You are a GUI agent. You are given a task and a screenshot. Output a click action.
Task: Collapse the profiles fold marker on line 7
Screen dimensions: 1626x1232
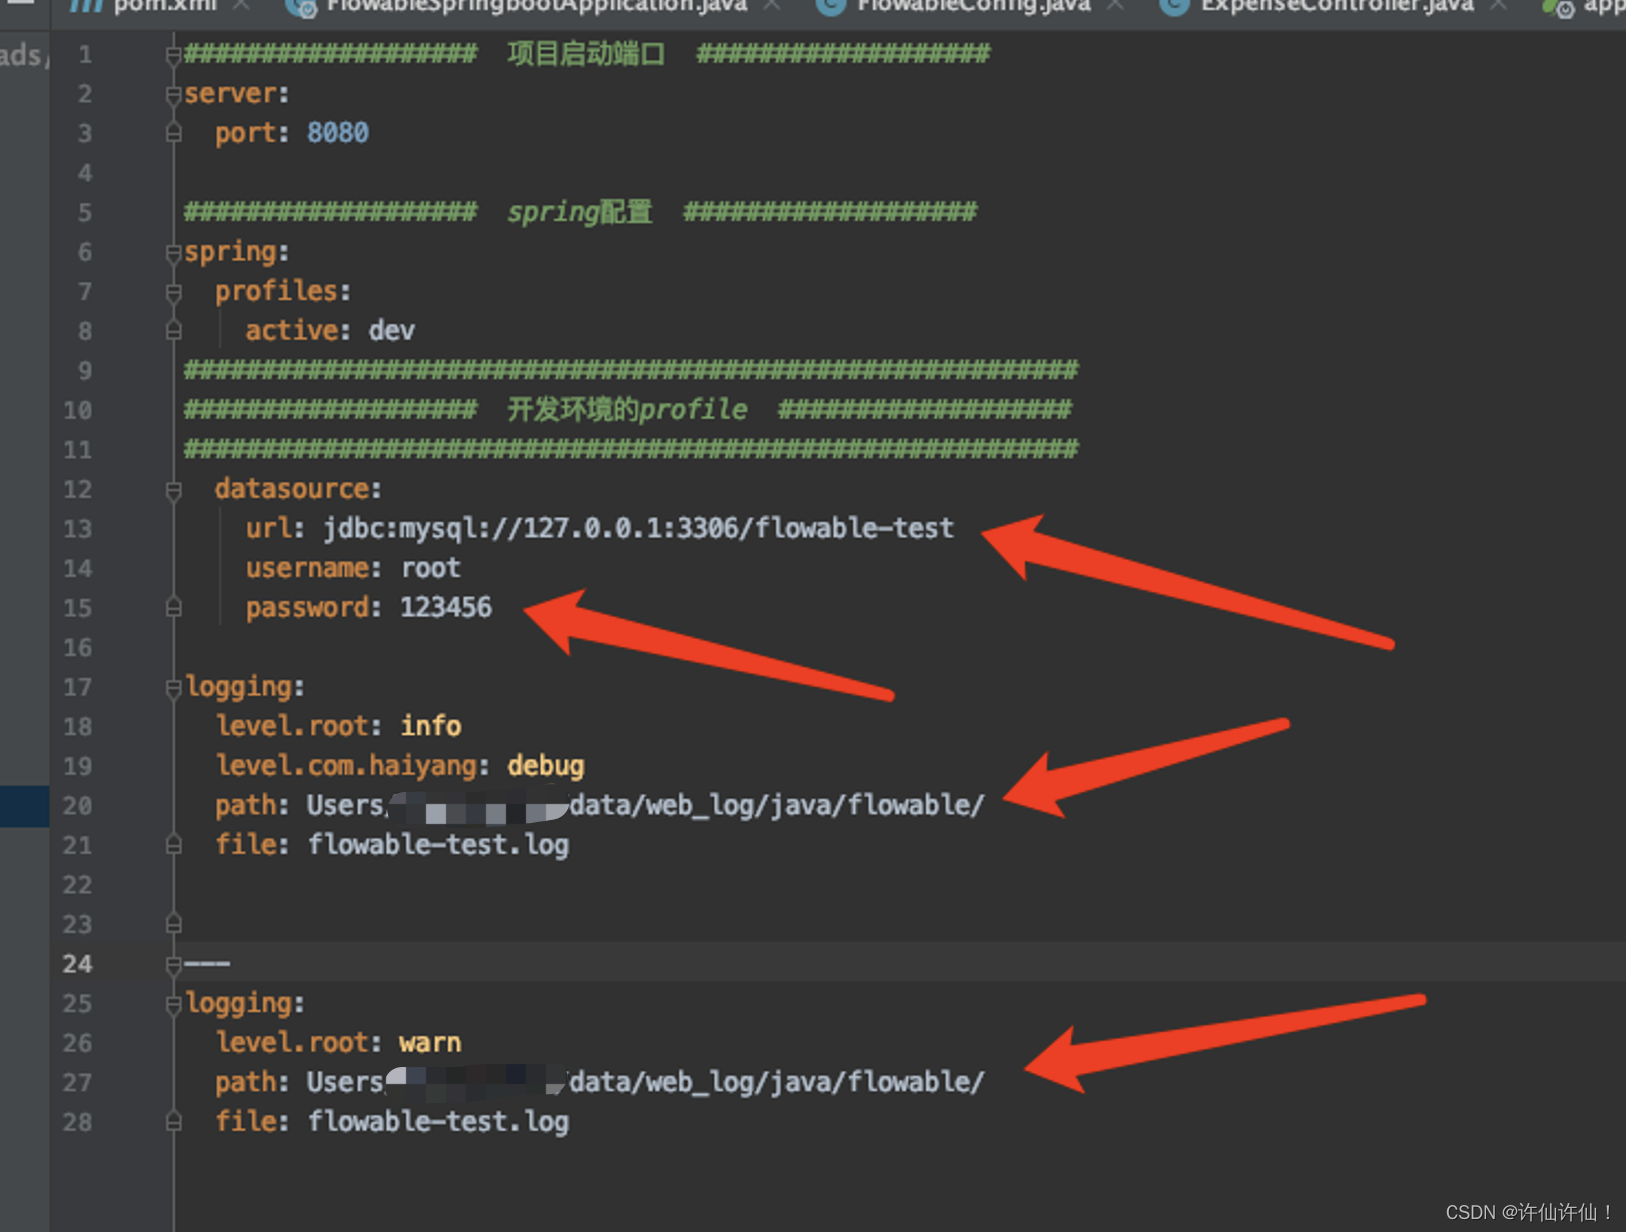point(173,292)
